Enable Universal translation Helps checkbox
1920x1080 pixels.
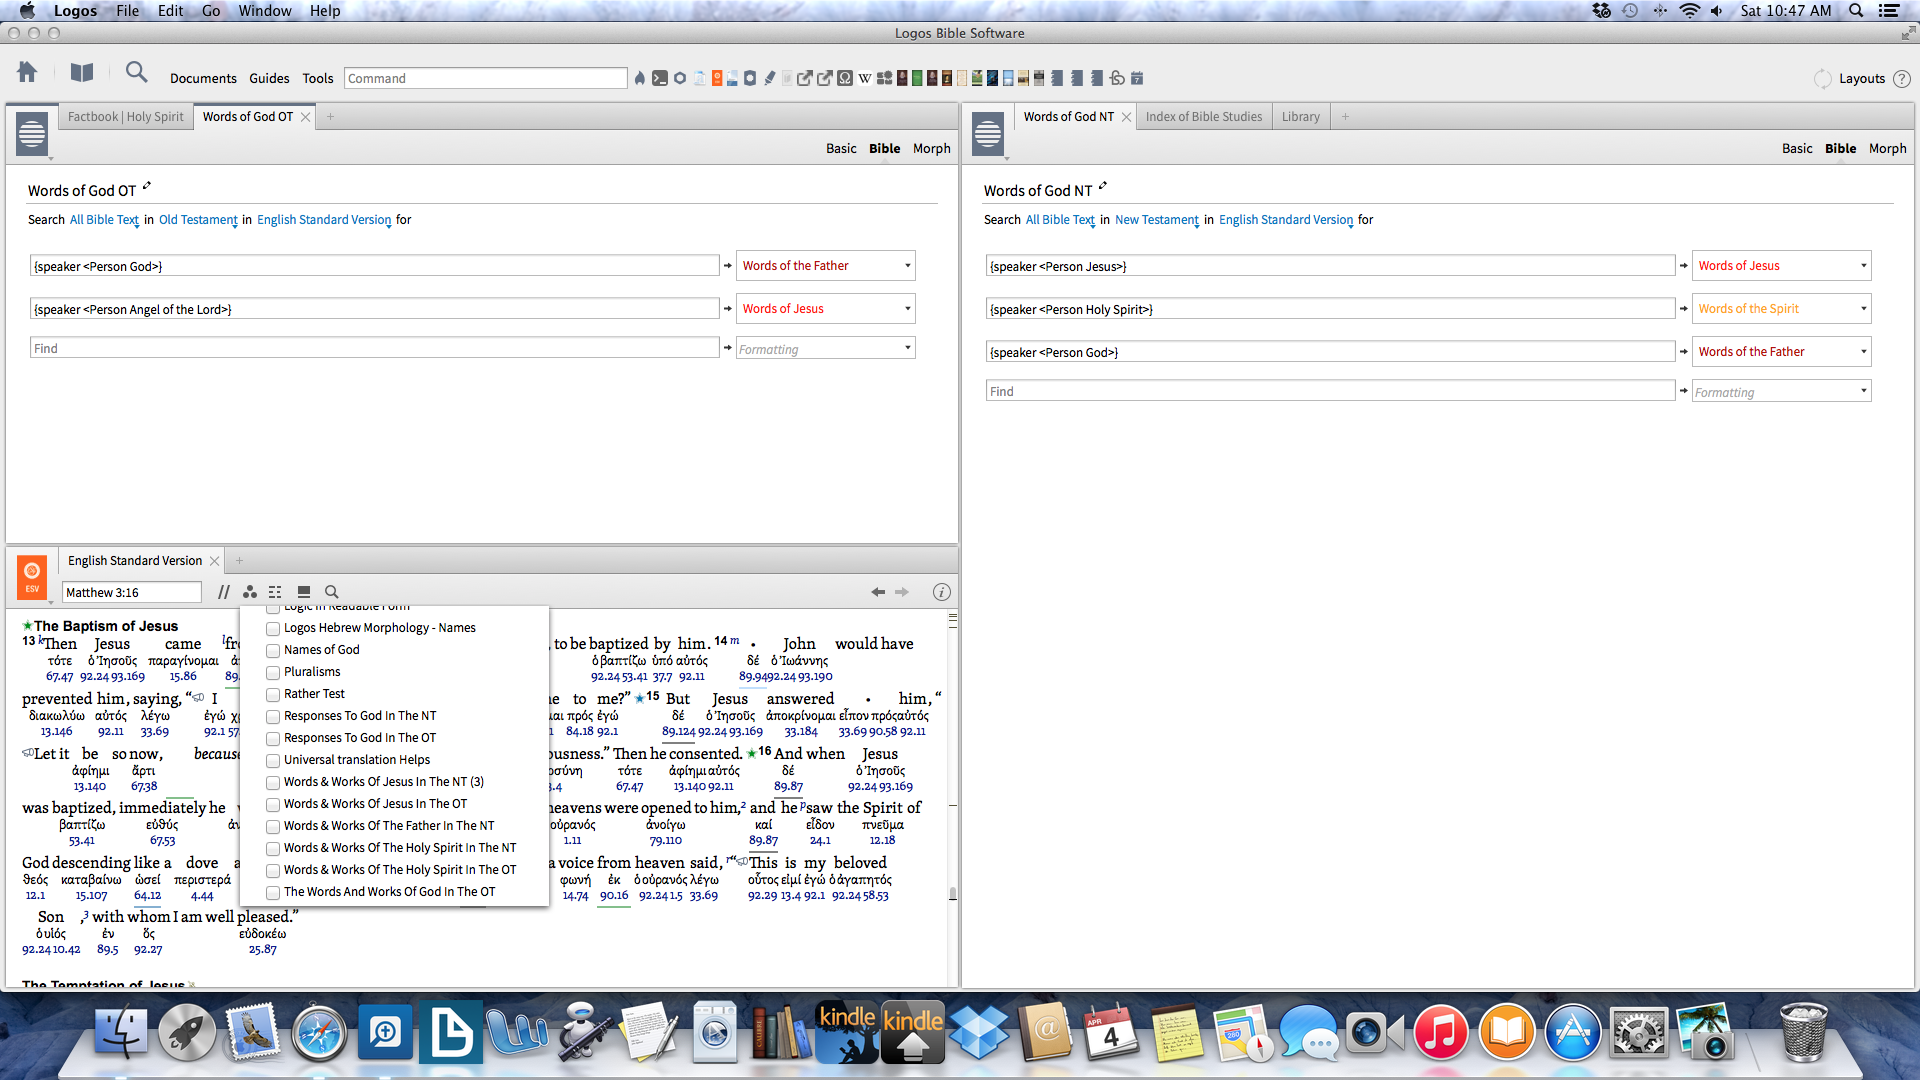tap(273, 761)
